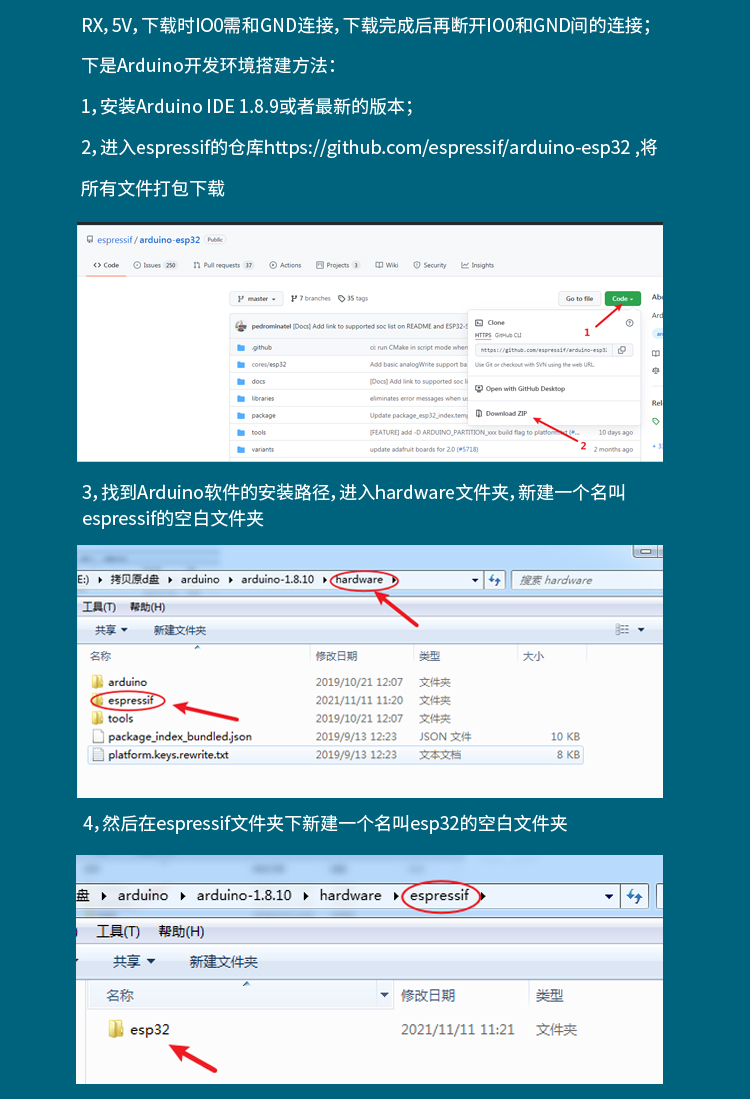
Task: Open the 工具(T) menu in espressif window
Action: [x=117, y=931]
